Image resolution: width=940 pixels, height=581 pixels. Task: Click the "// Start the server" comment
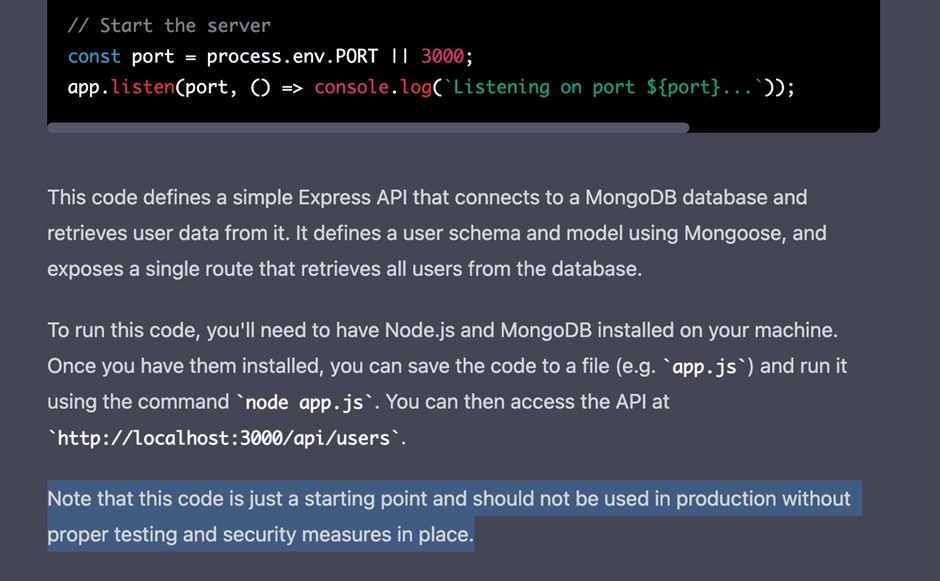click(x=169, y=25)
